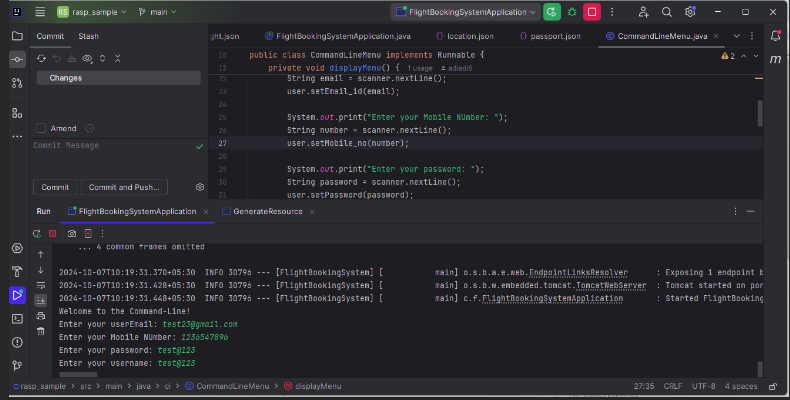Open line separator CRLF selector

tap(673, 386)
